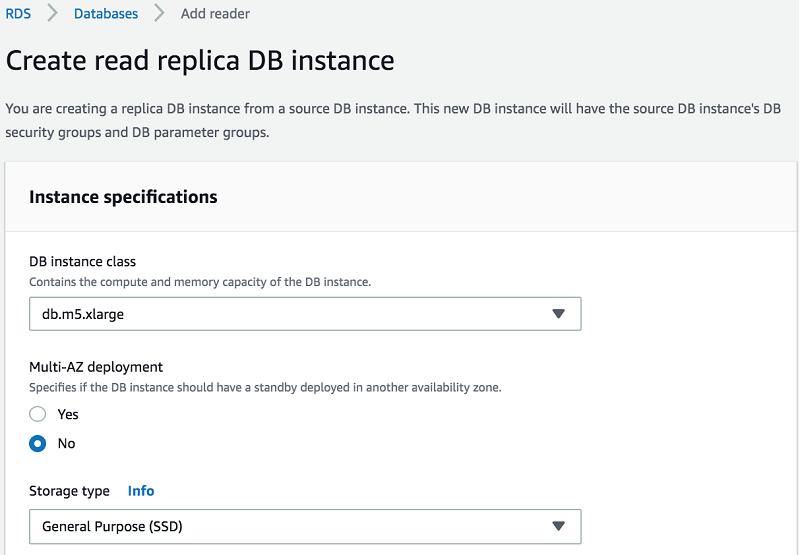Viewport: 800px width, 555px height.
Task: Click the chevron separator after Databases
Action: [159, 14]
